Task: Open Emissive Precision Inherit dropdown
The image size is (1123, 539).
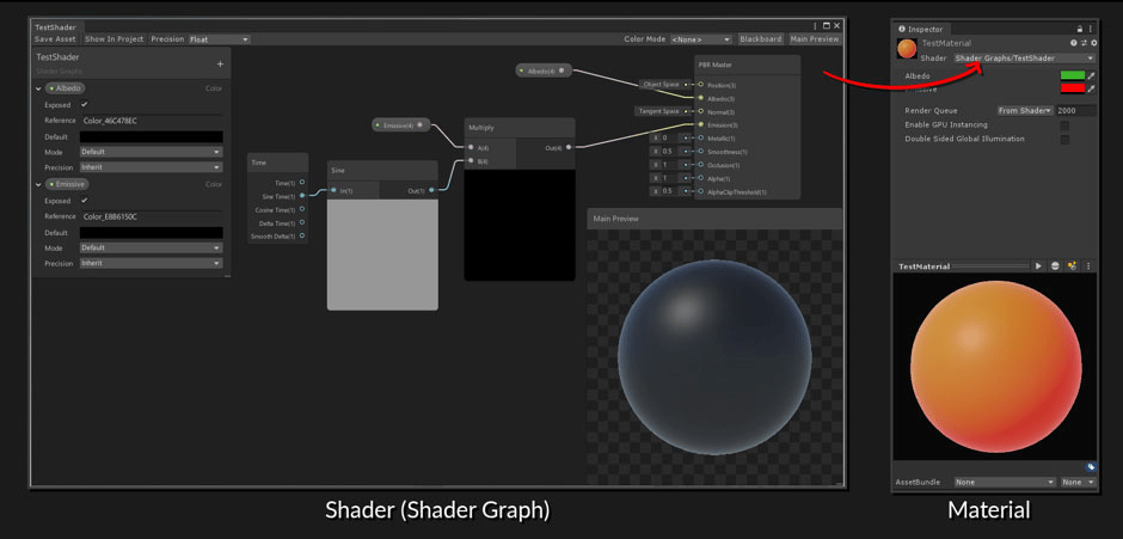Action: tap(151, 263)
